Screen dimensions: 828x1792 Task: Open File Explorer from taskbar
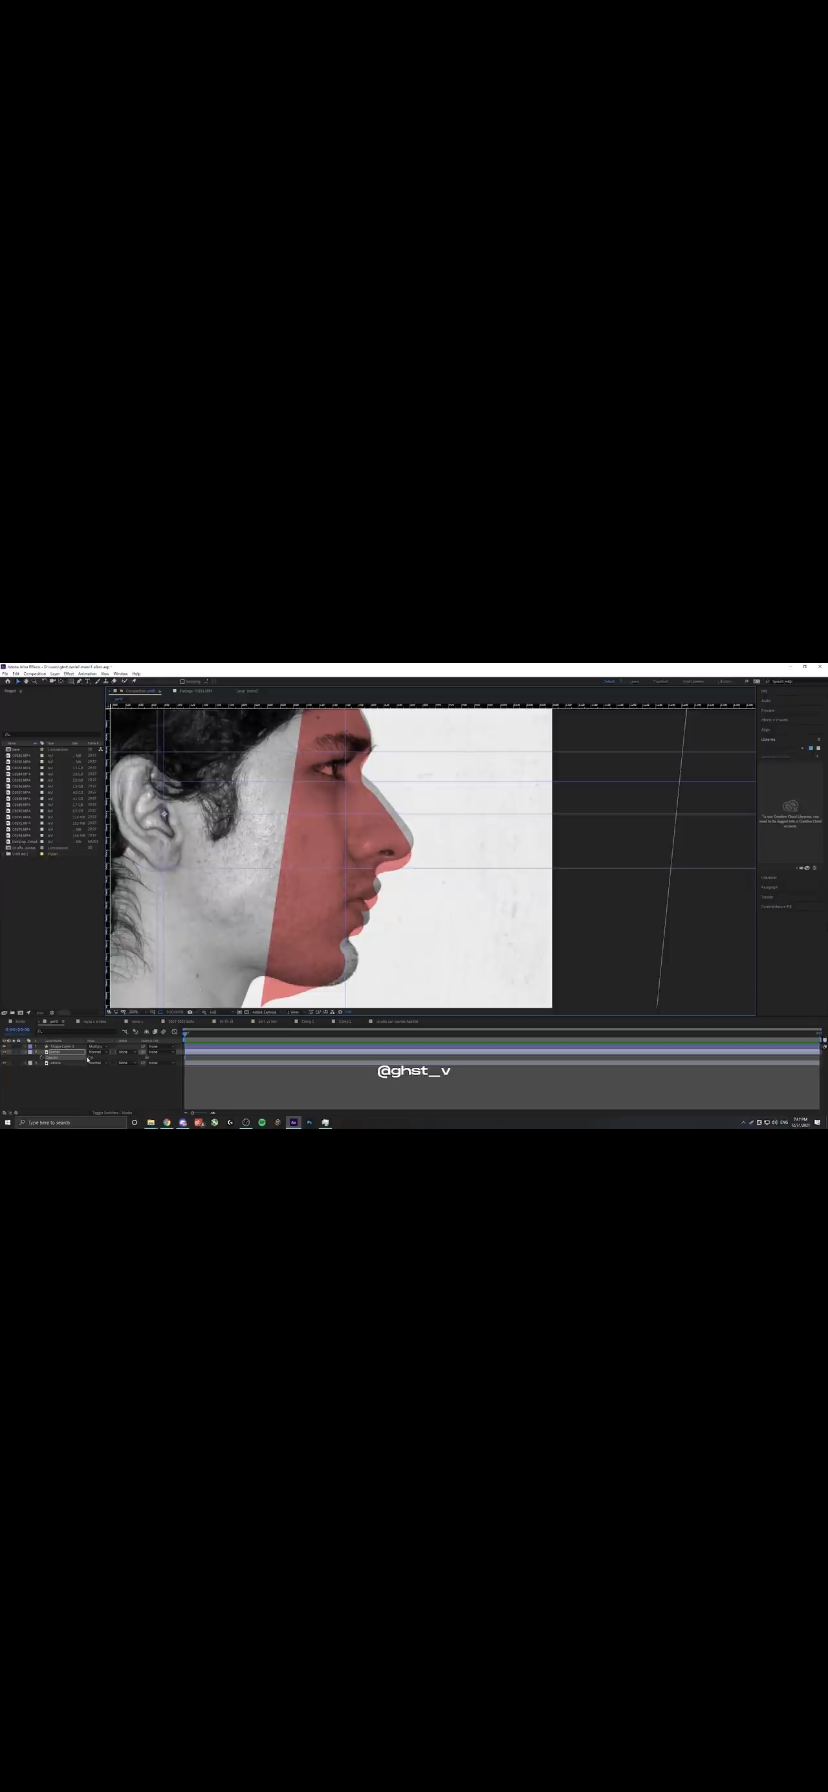[151, 1122]
